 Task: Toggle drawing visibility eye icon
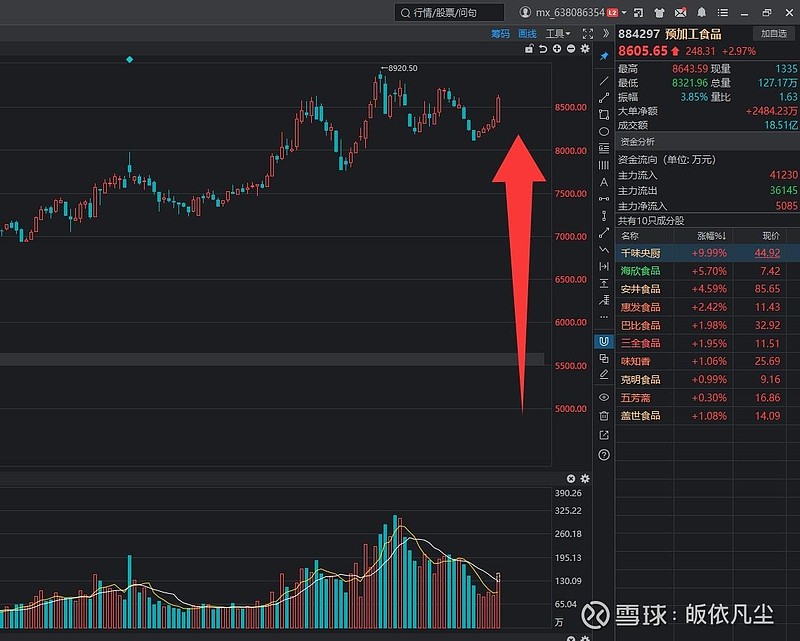click(604, 397)
